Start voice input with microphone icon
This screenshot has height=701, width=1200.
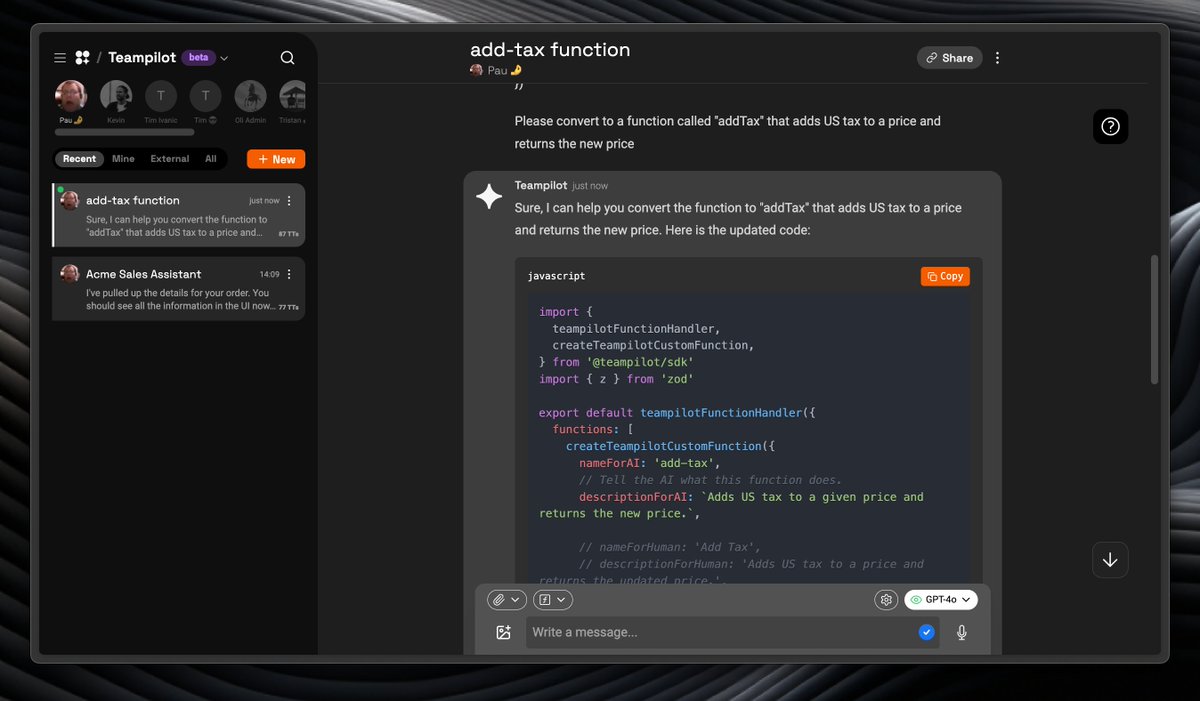961,632
